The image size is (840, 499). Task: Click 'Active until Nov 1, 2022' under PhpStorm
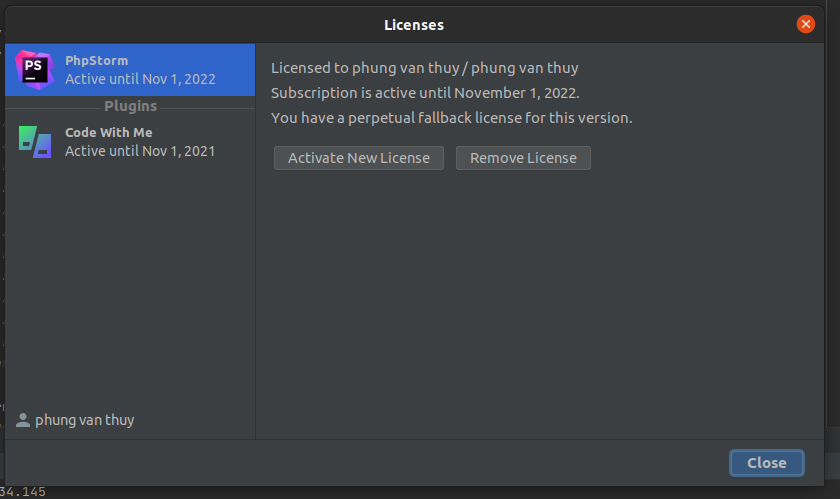(140, 79)
